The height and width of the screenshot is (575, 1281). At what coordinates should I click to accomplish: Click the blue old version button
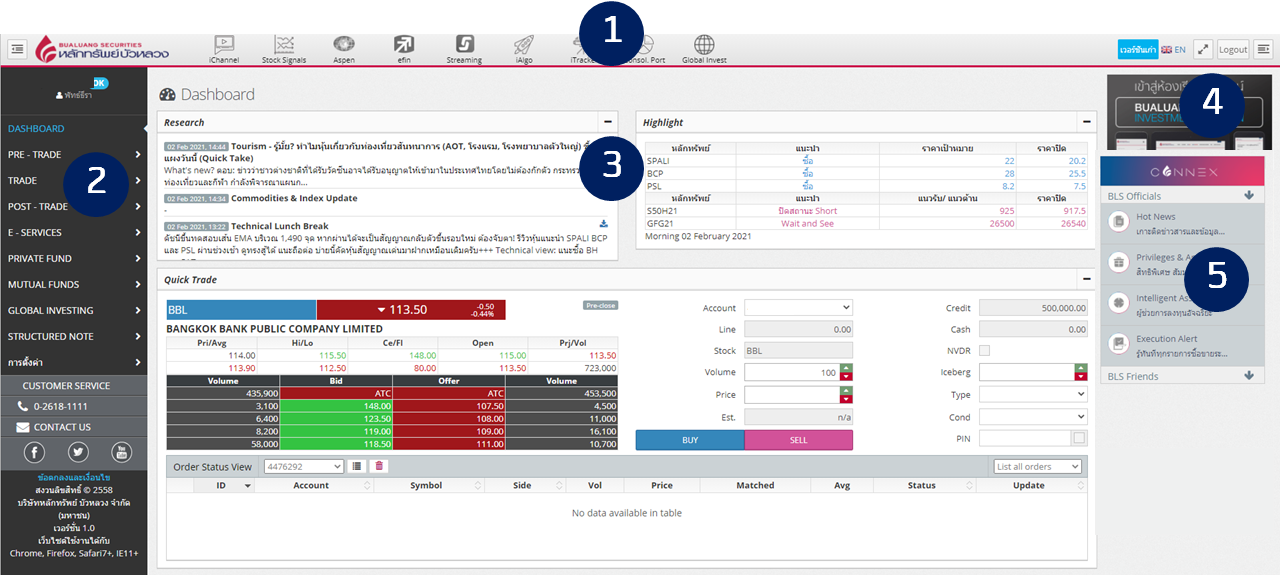[x=1137, y=49]
